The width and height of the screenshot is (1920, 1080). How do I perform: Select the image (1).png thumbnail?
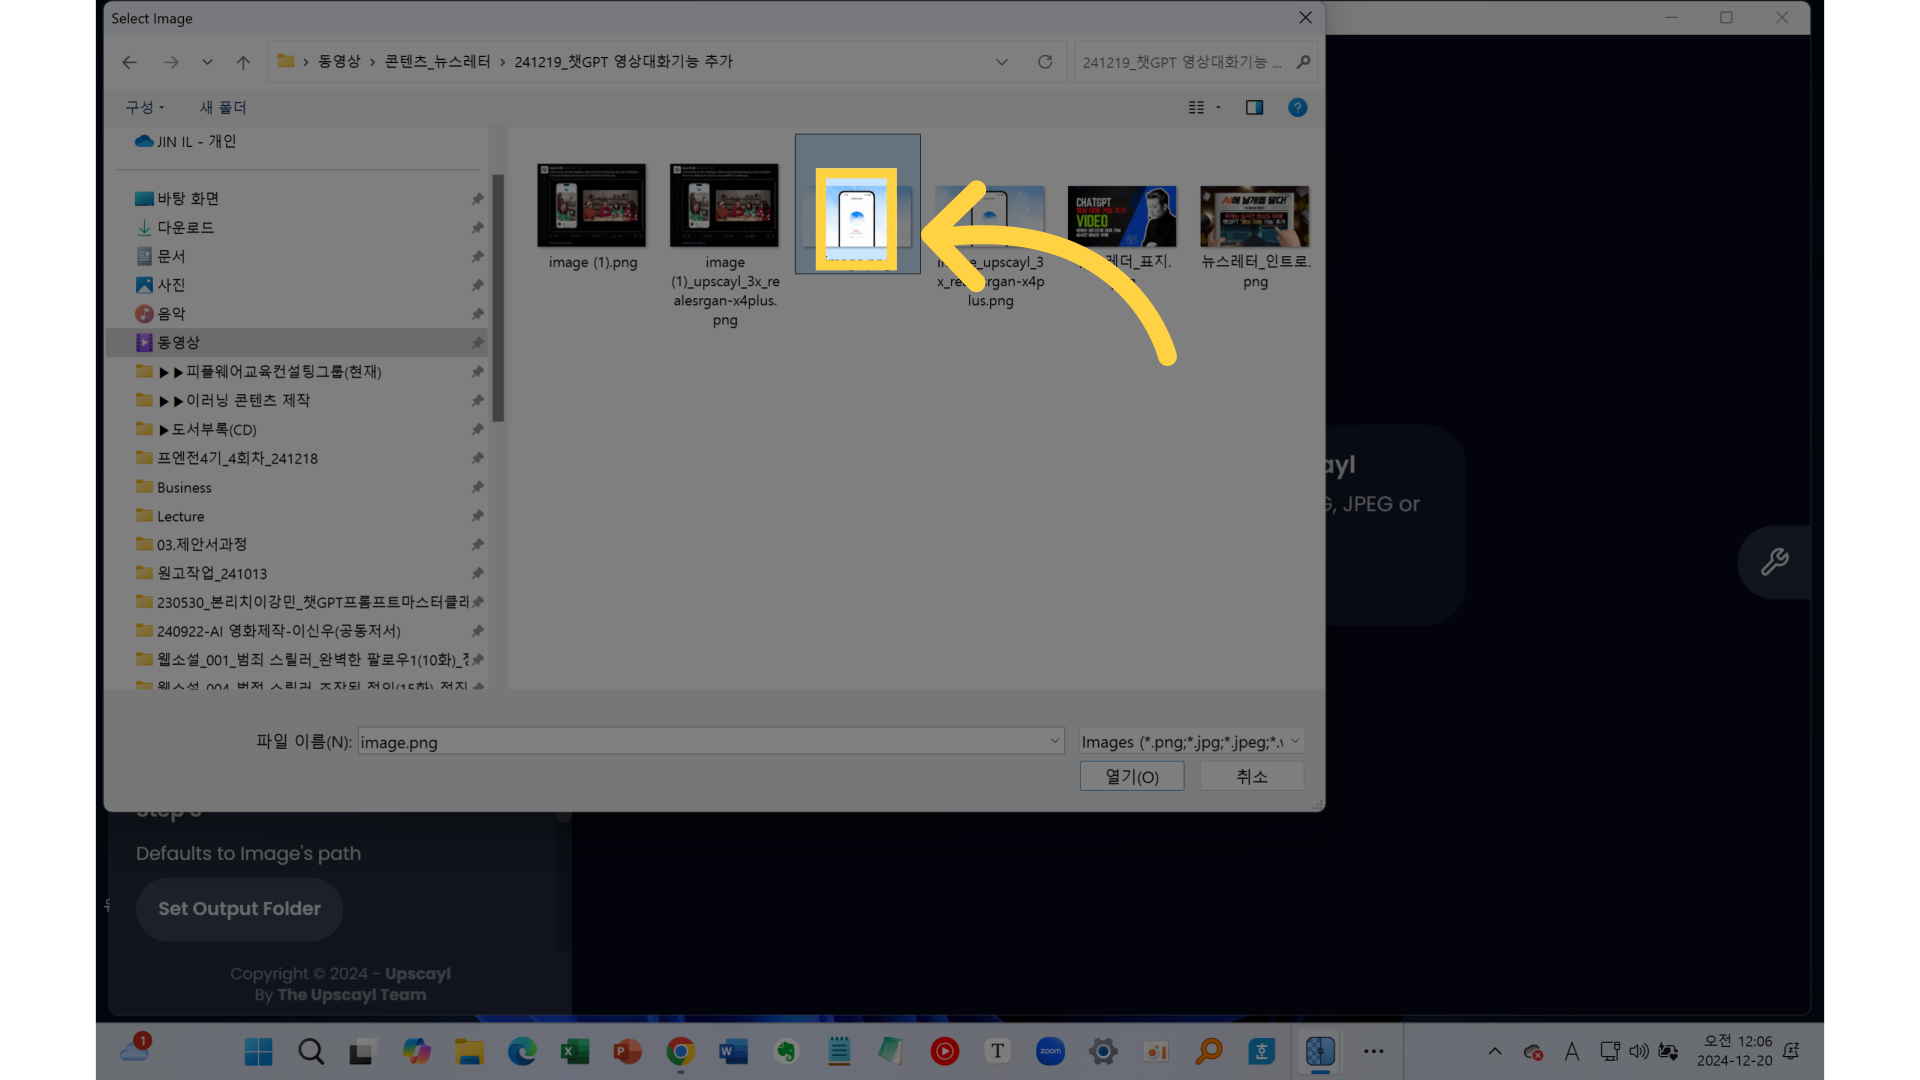pos(591,206)
